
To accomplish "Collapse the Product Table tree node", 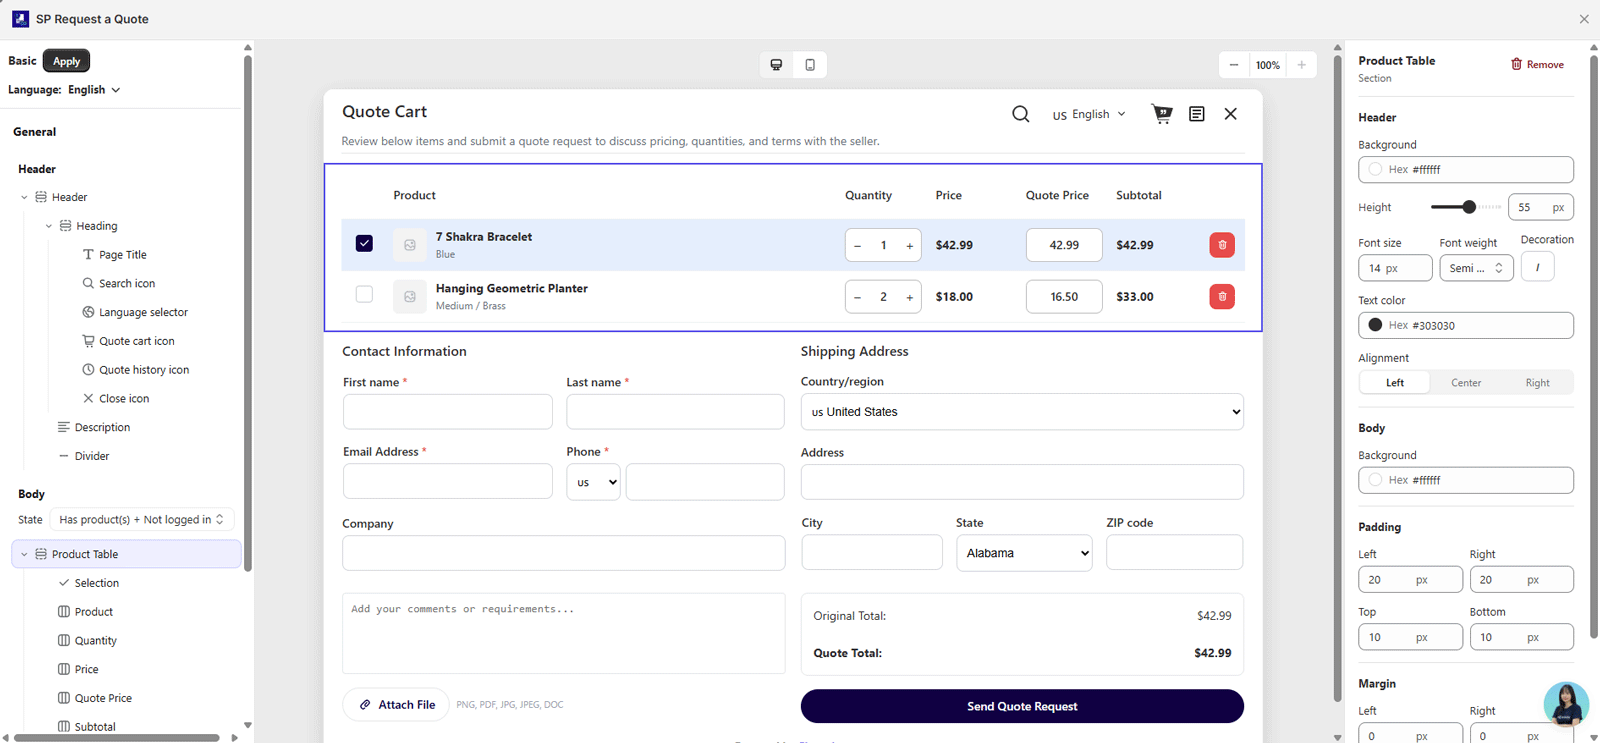I will (24, 554).
